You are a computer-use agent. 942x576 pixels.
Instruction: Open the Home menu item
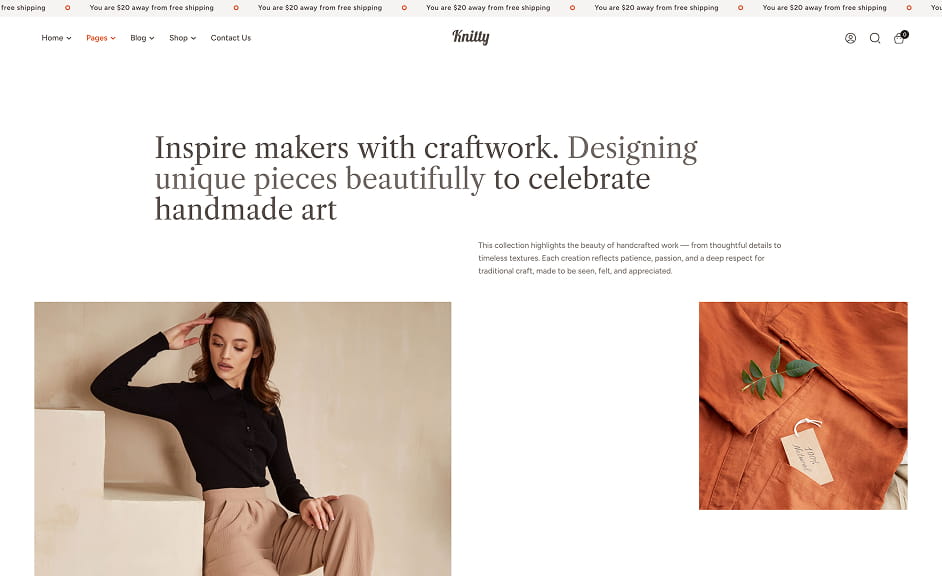[x=52, y=38]
